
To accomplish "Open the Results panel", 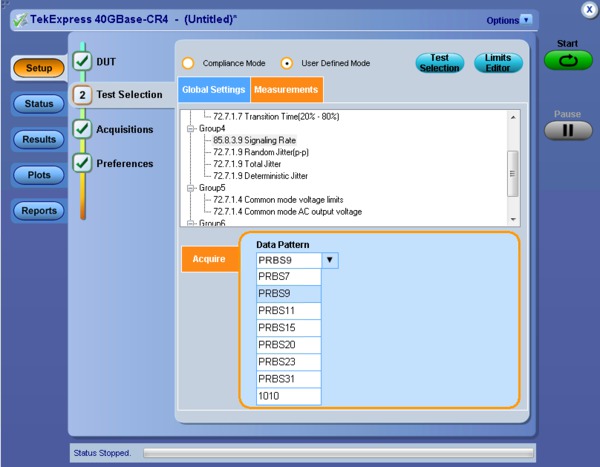I will click(x=39, y=139).
